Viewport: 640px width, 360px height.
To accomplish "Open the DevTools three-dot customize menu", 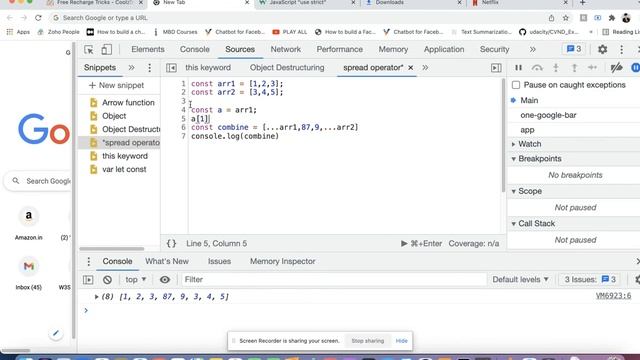I will (621, 49).
